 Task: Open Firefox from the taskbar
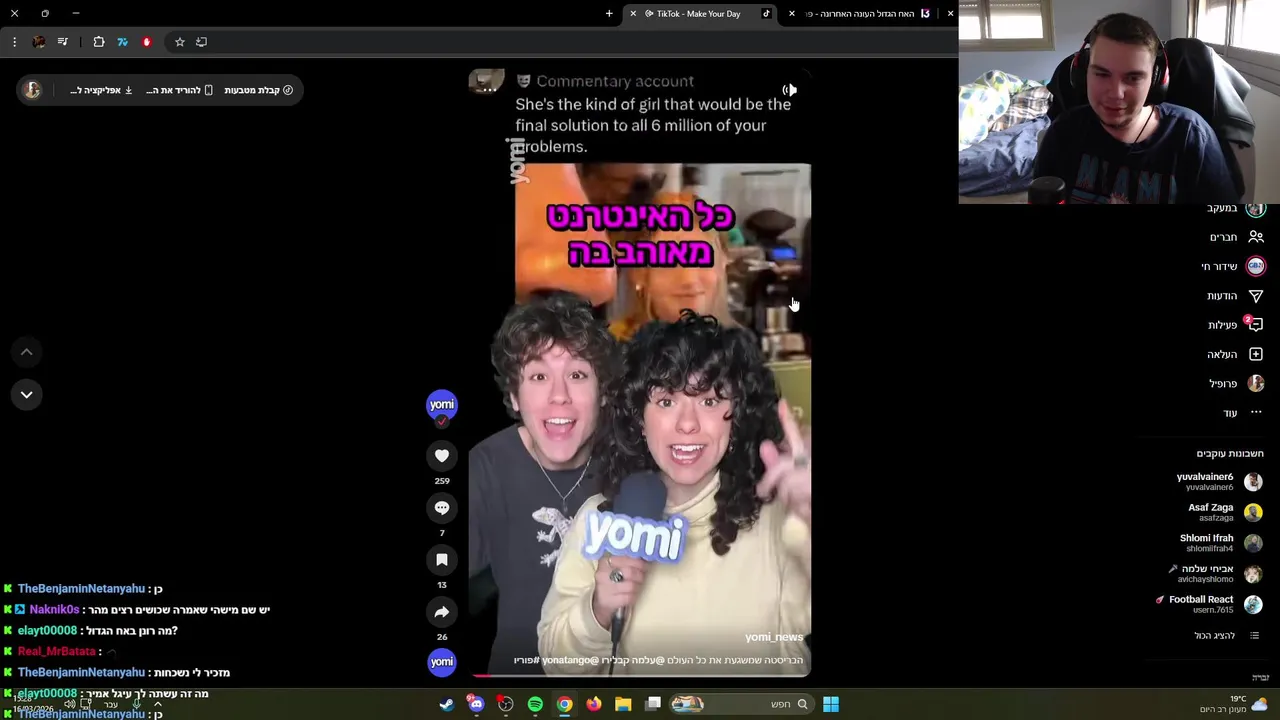click(x=594, y=704)
